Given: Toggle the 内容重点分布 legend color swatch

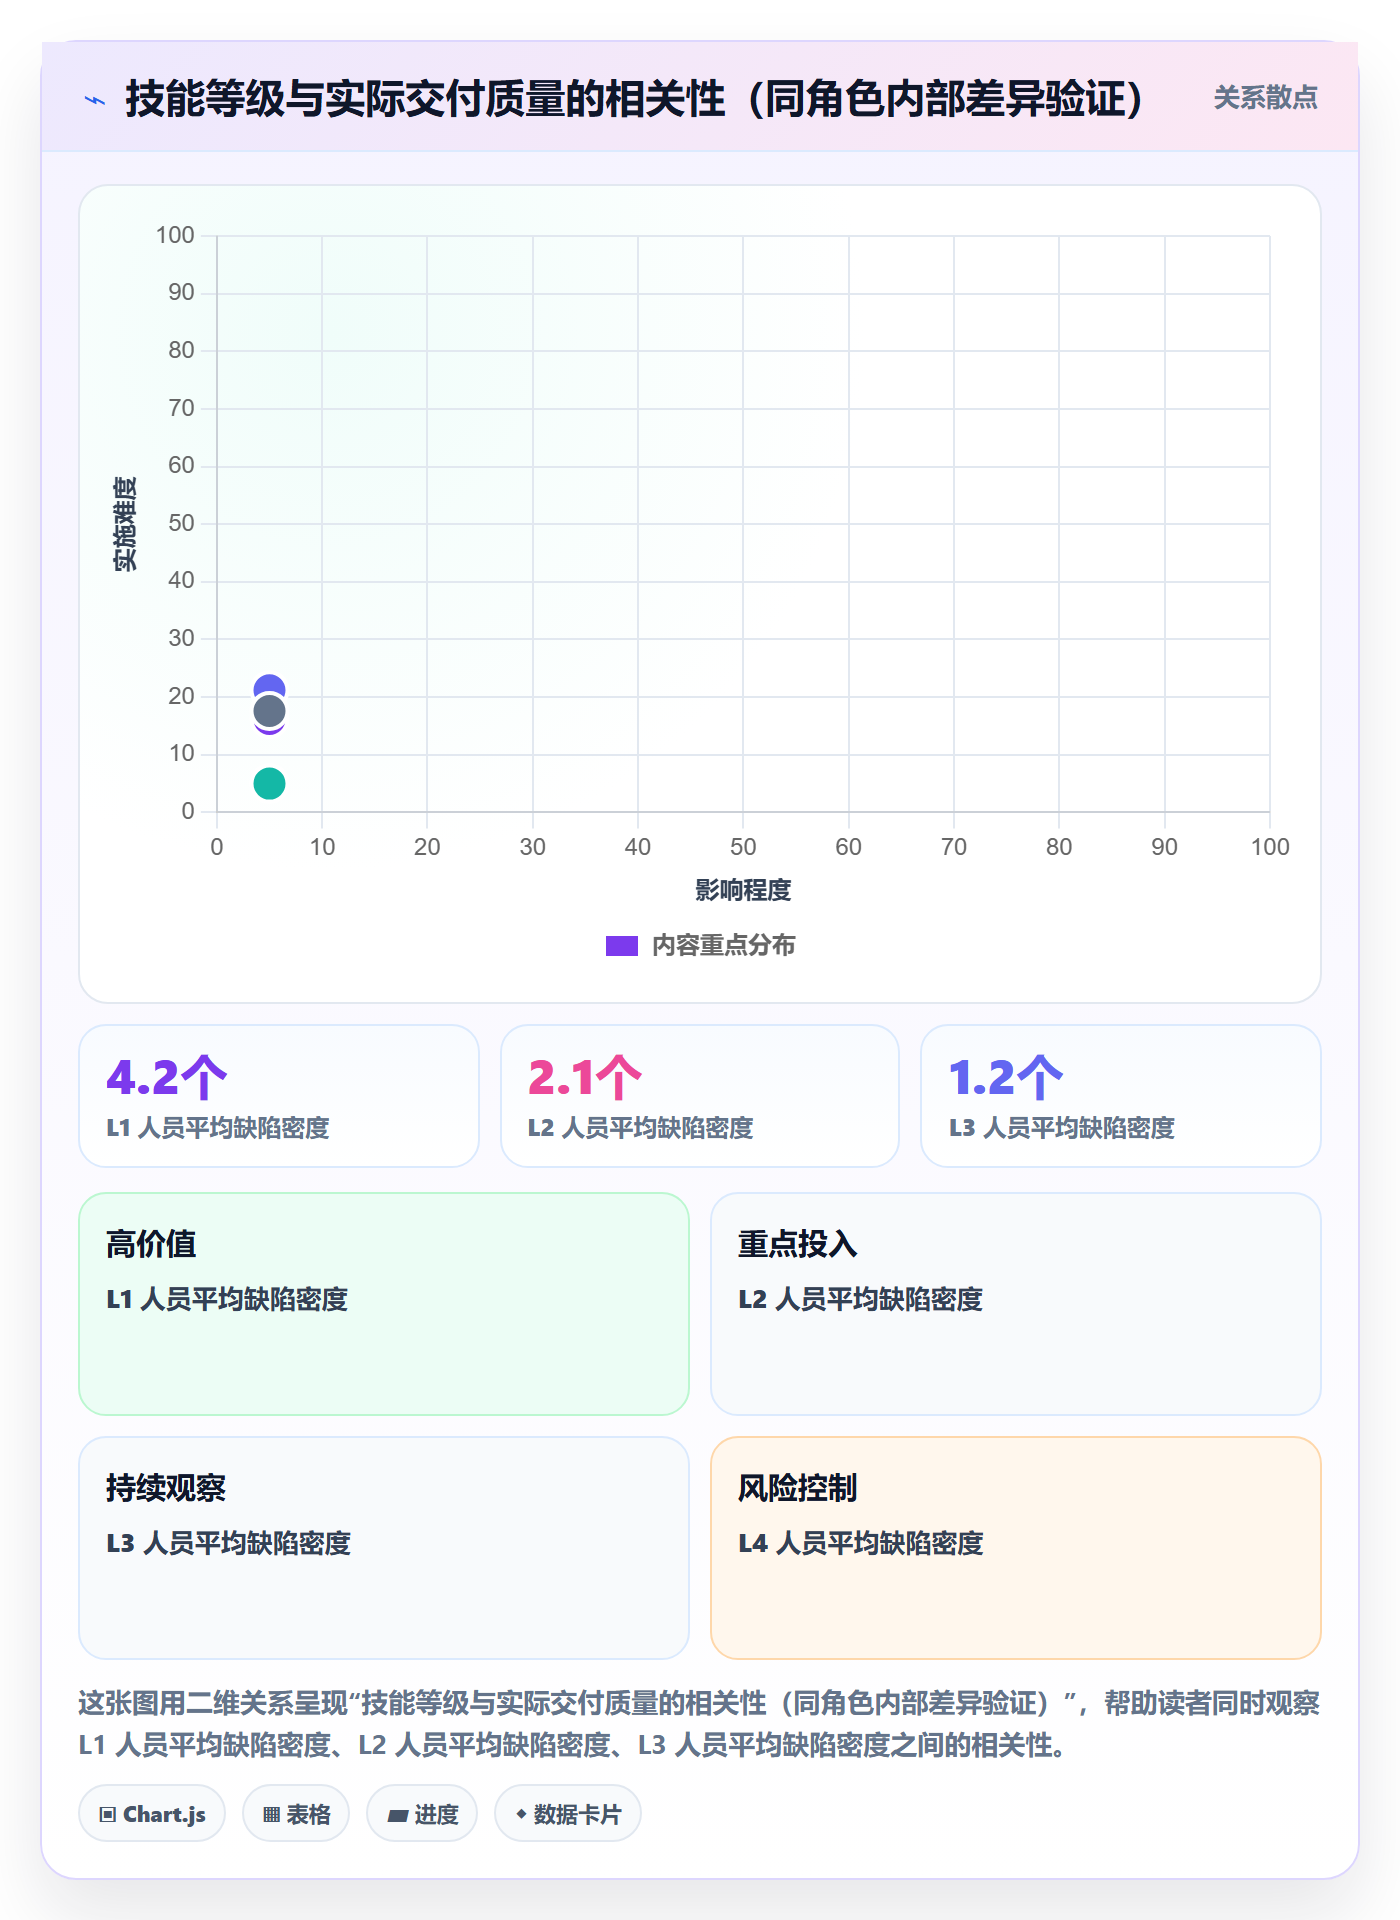Looking at the screenshot, I should (621, 946).
